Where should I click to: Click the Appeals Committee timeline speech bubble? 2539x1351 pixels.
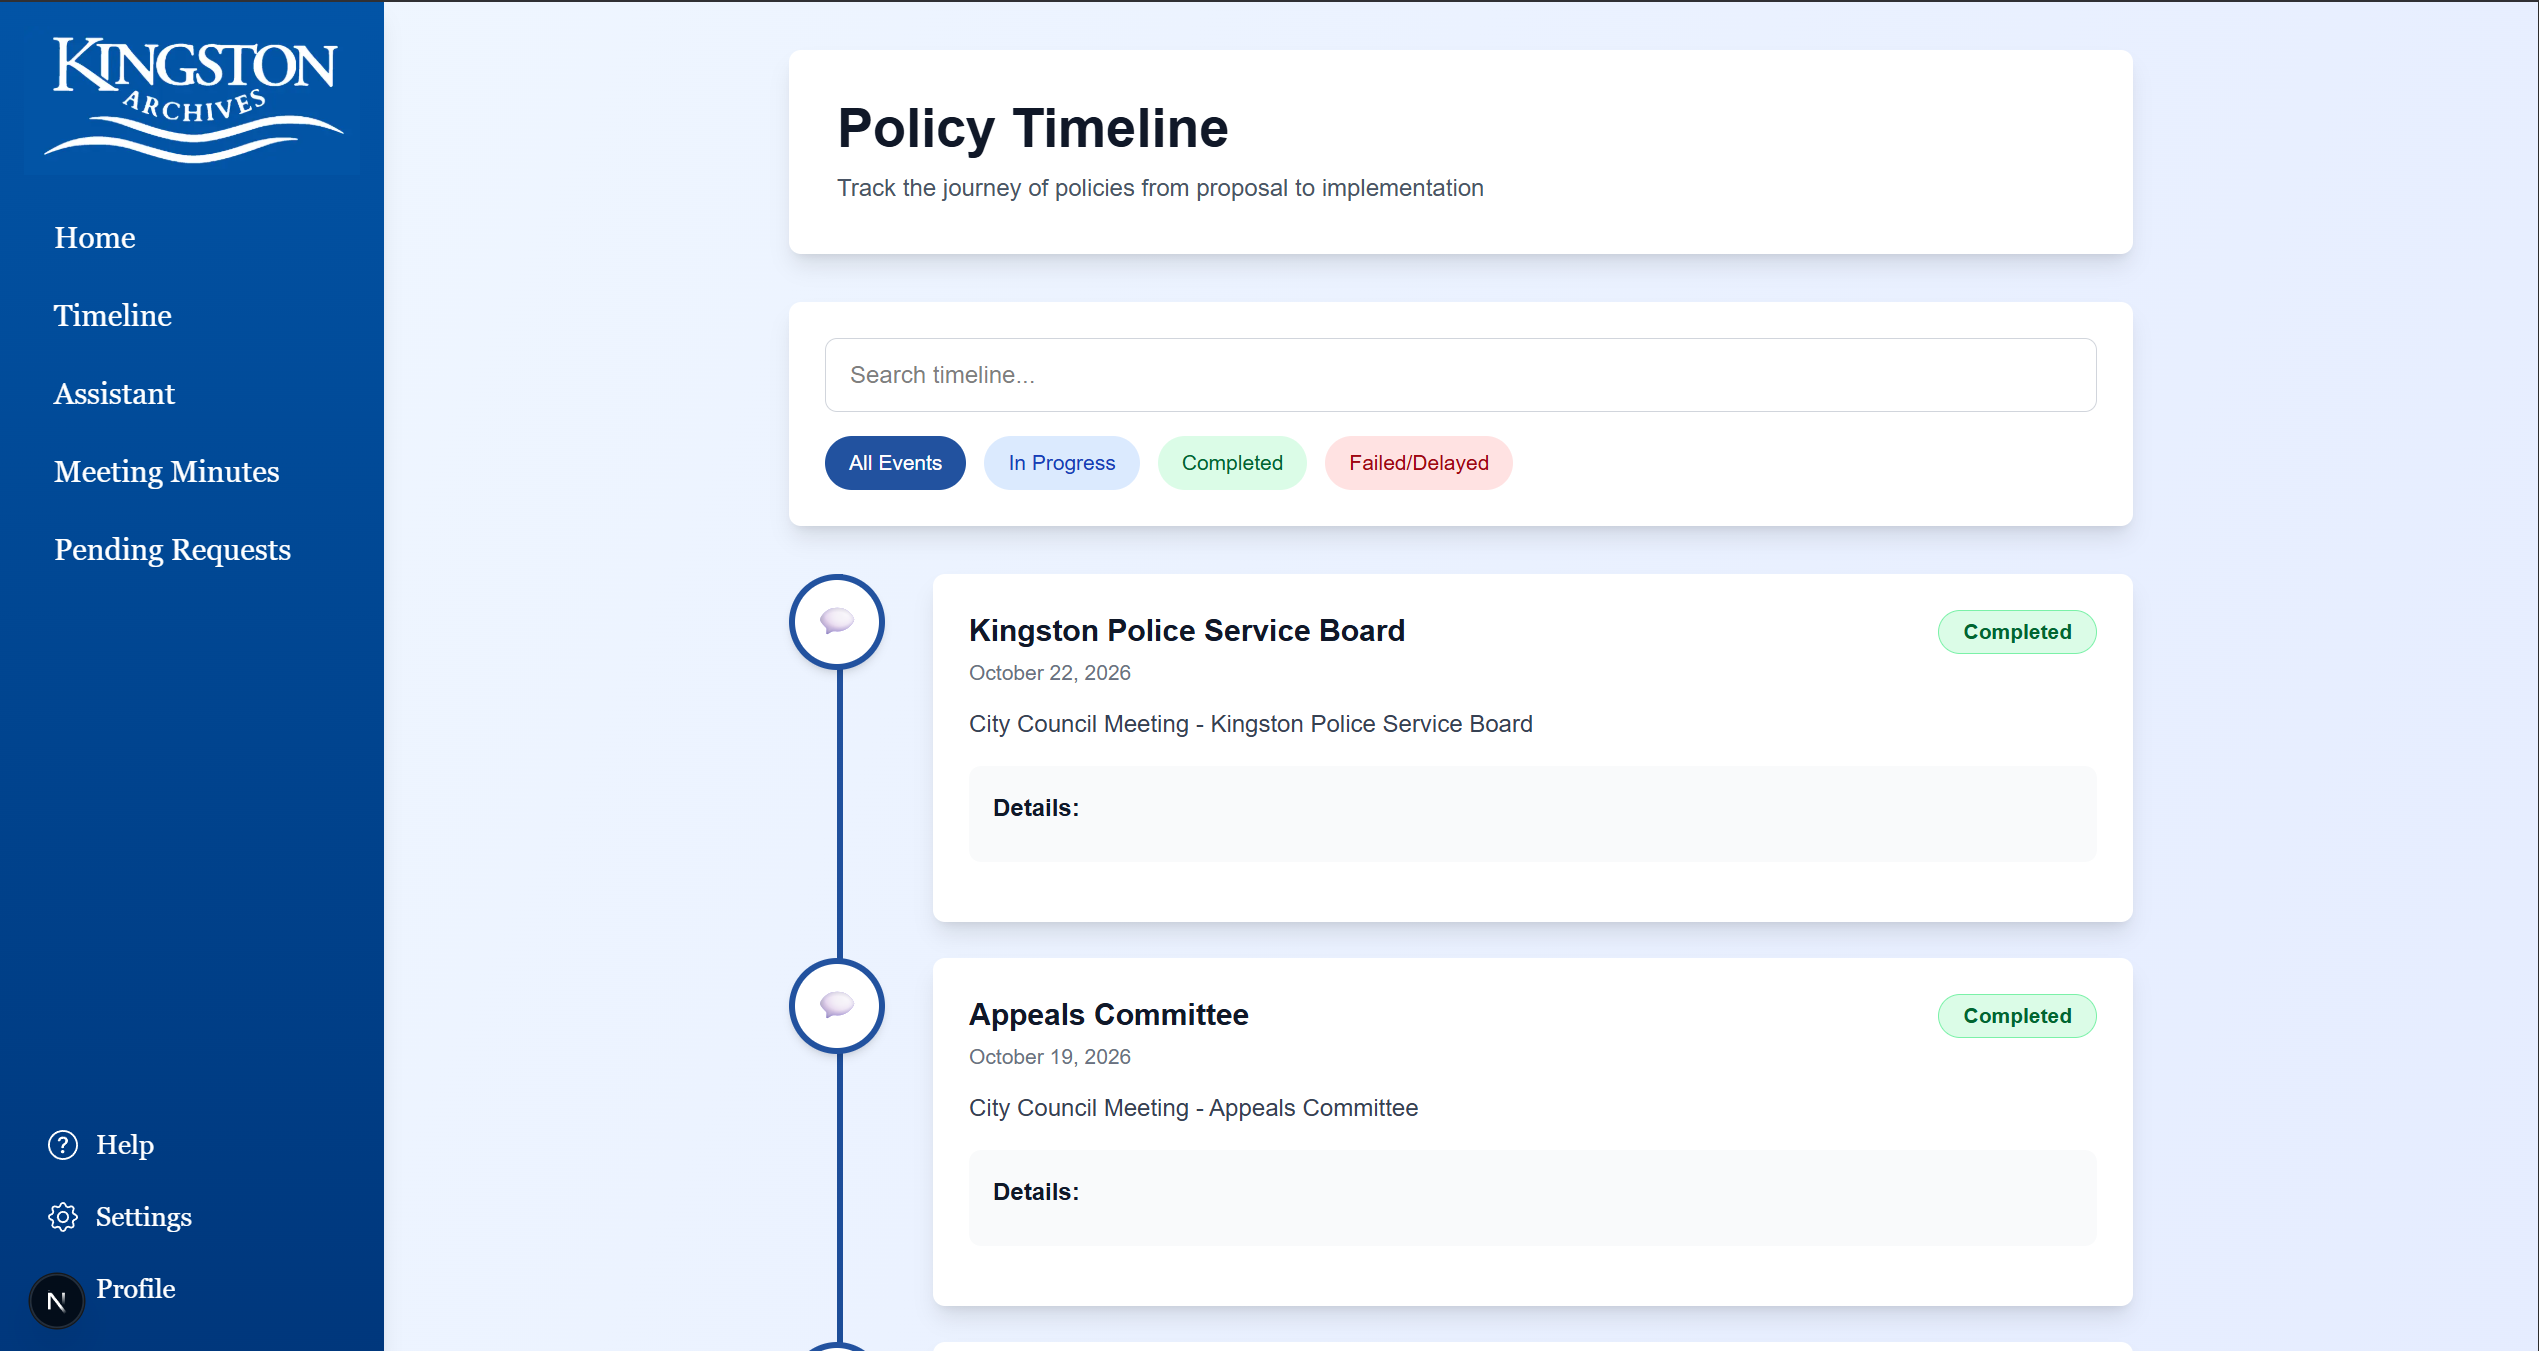(837, 1005)
